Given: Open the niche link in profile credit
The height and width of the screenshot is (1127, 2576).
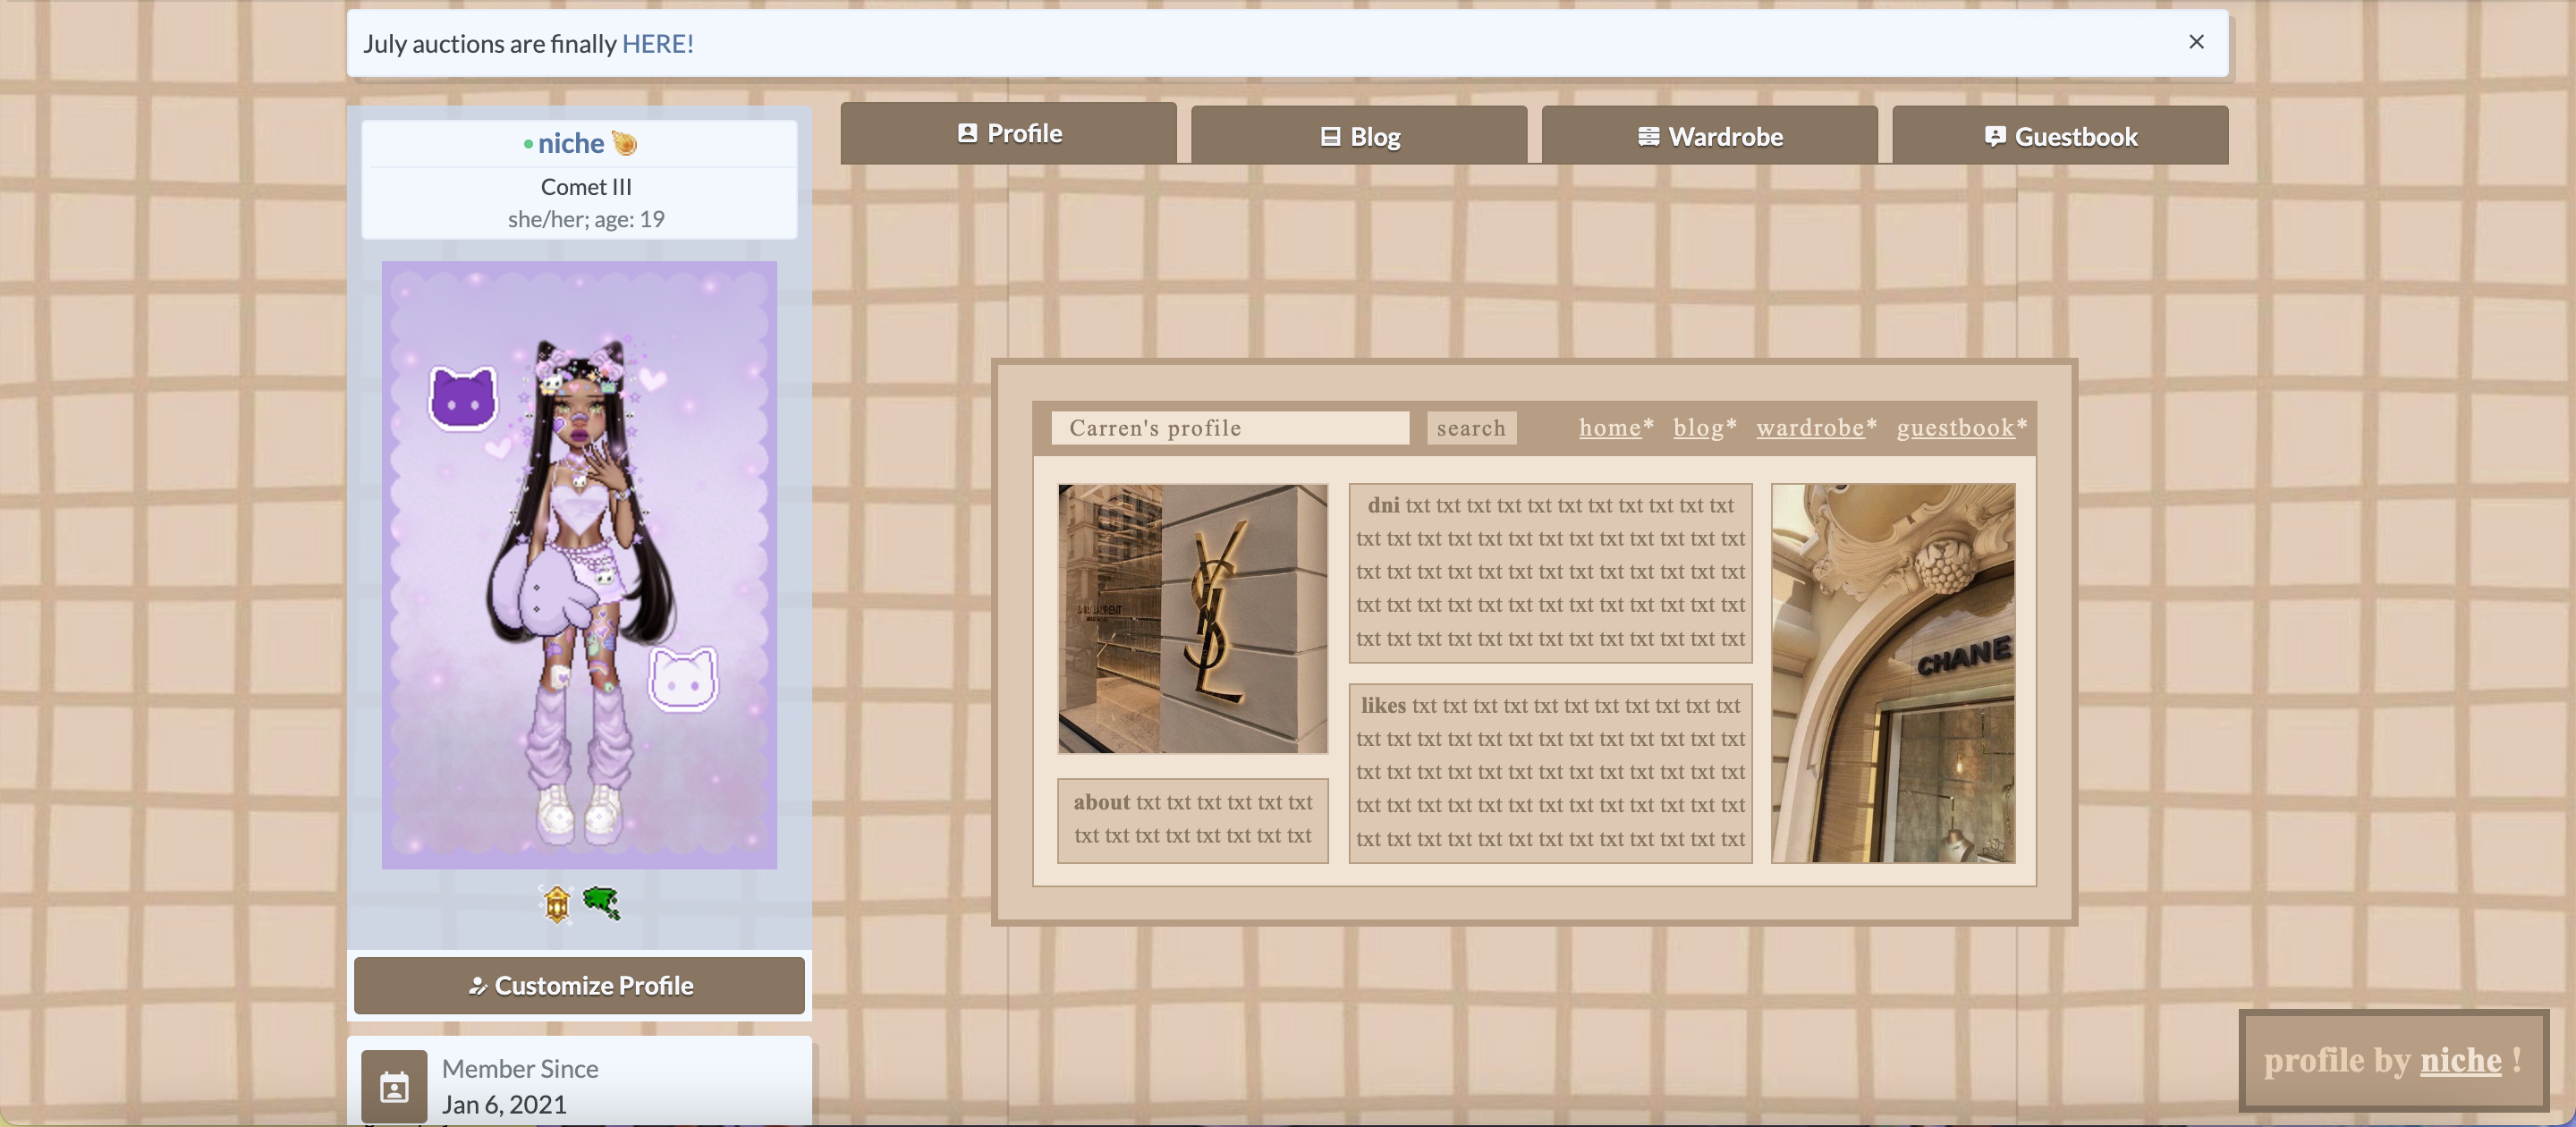Looking at the screenshot, I should tap(2460, 1060).
